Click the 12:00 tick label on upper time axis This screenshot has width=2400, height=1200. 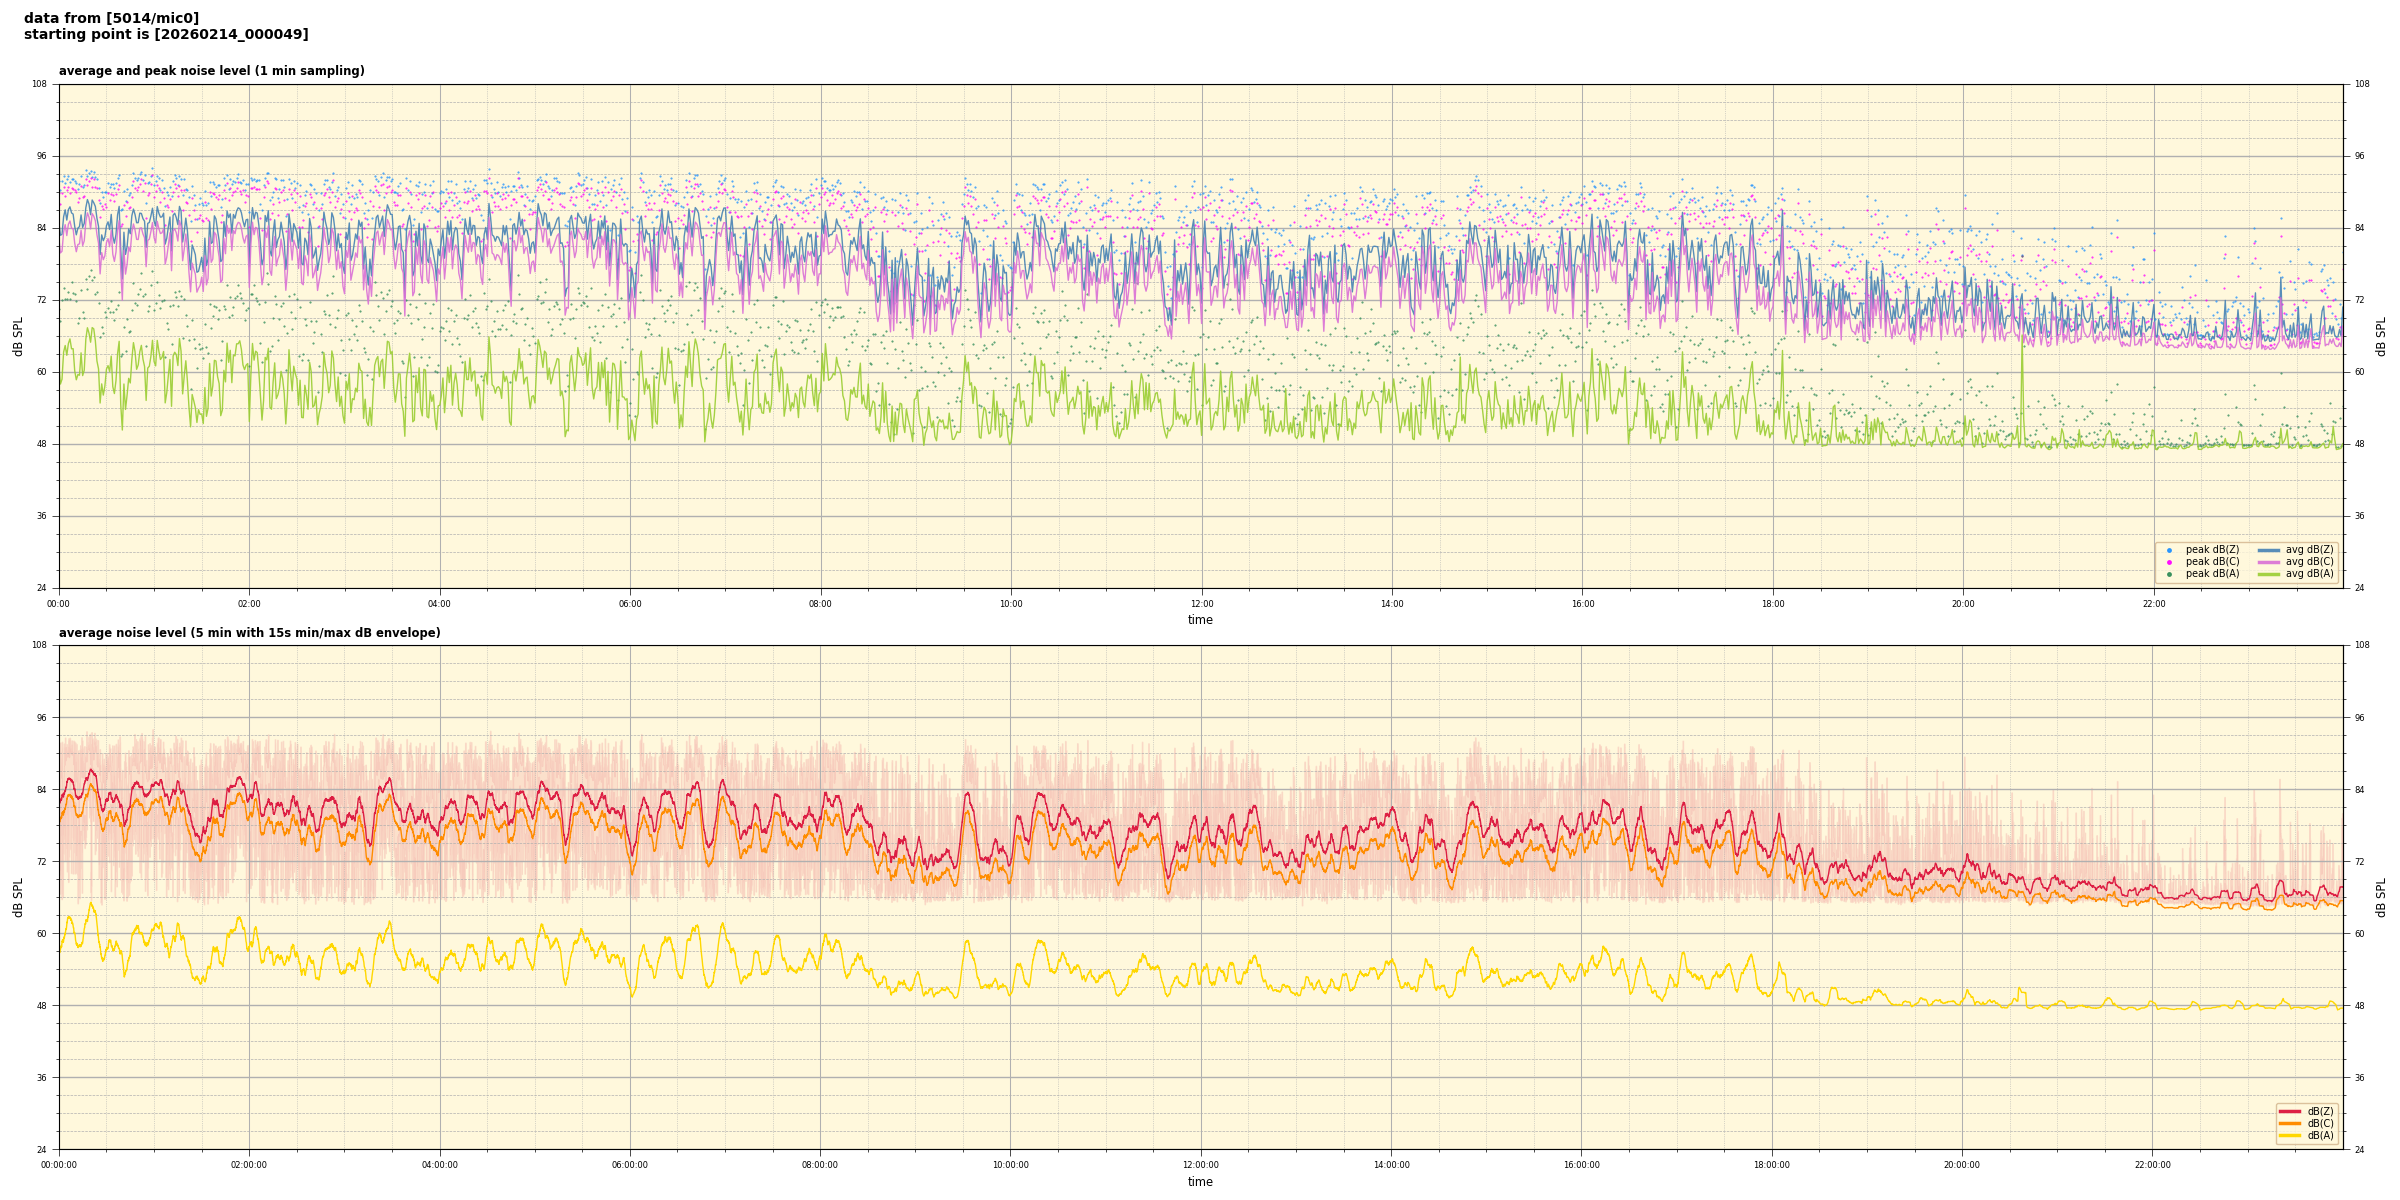[1201, 604]
